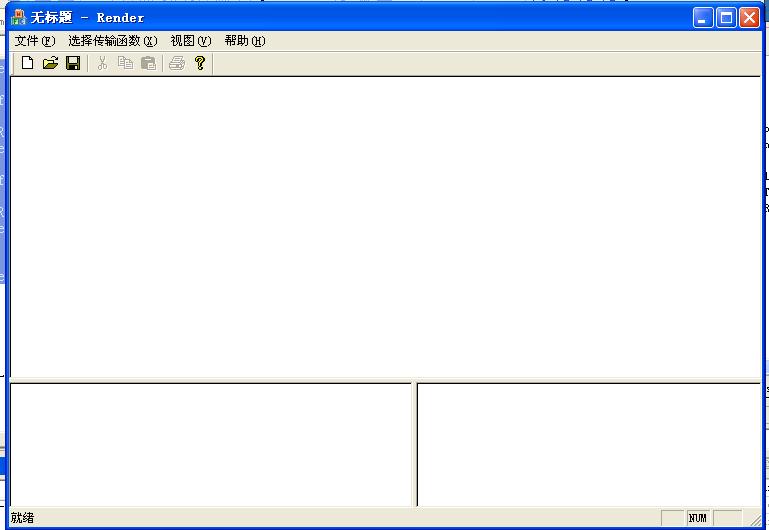
Task: Open the 视图(V) menu
Action: pos(191,41)
